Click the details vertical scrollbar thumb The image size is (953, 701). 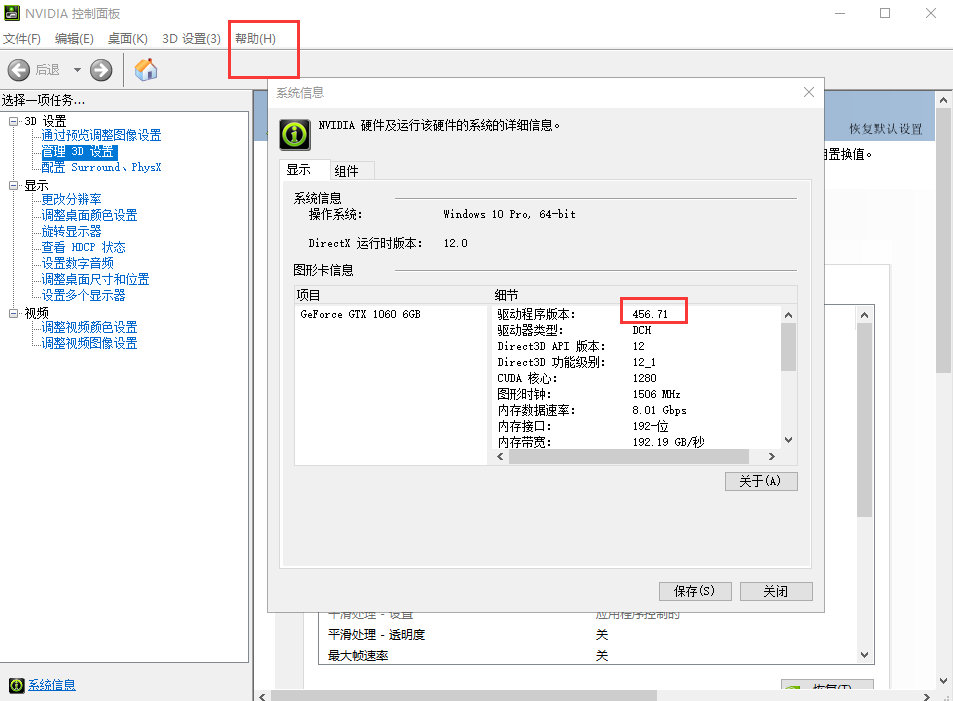coord(788,347)
